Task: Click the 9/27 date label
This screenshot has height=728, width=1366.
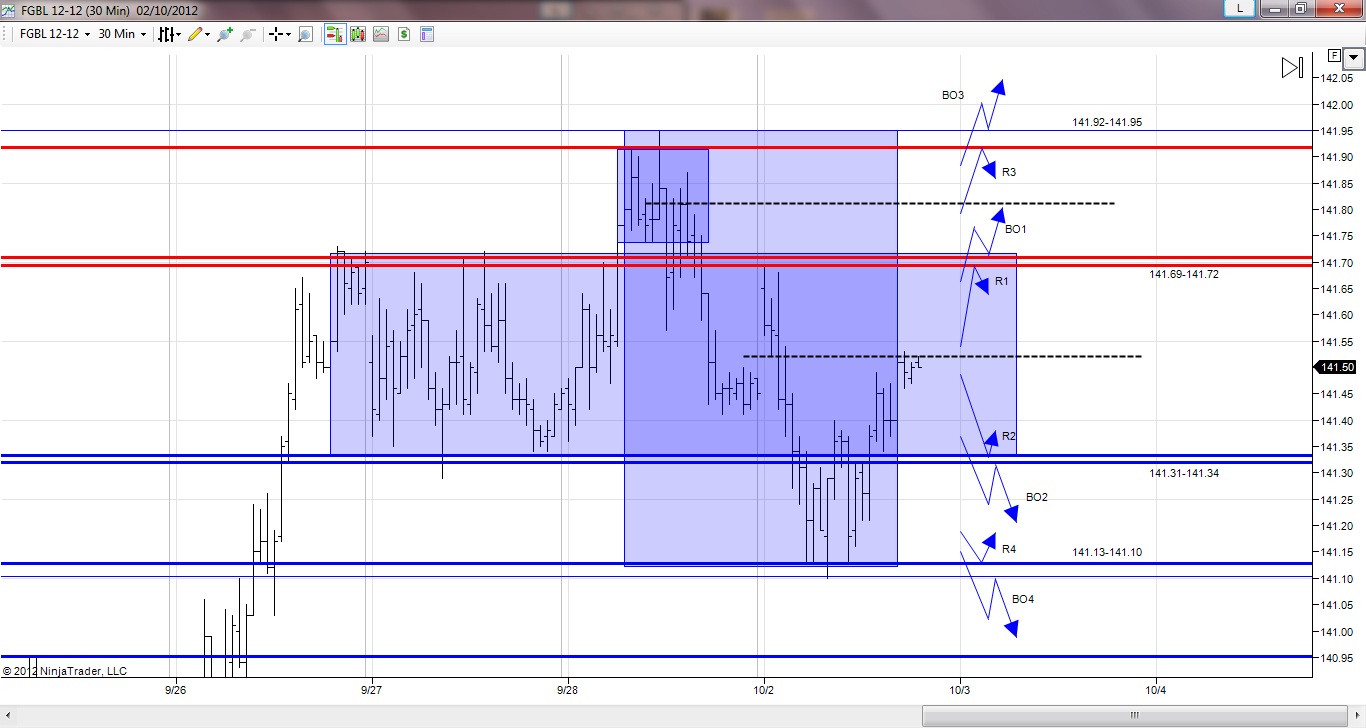Action: coord(371,690)
